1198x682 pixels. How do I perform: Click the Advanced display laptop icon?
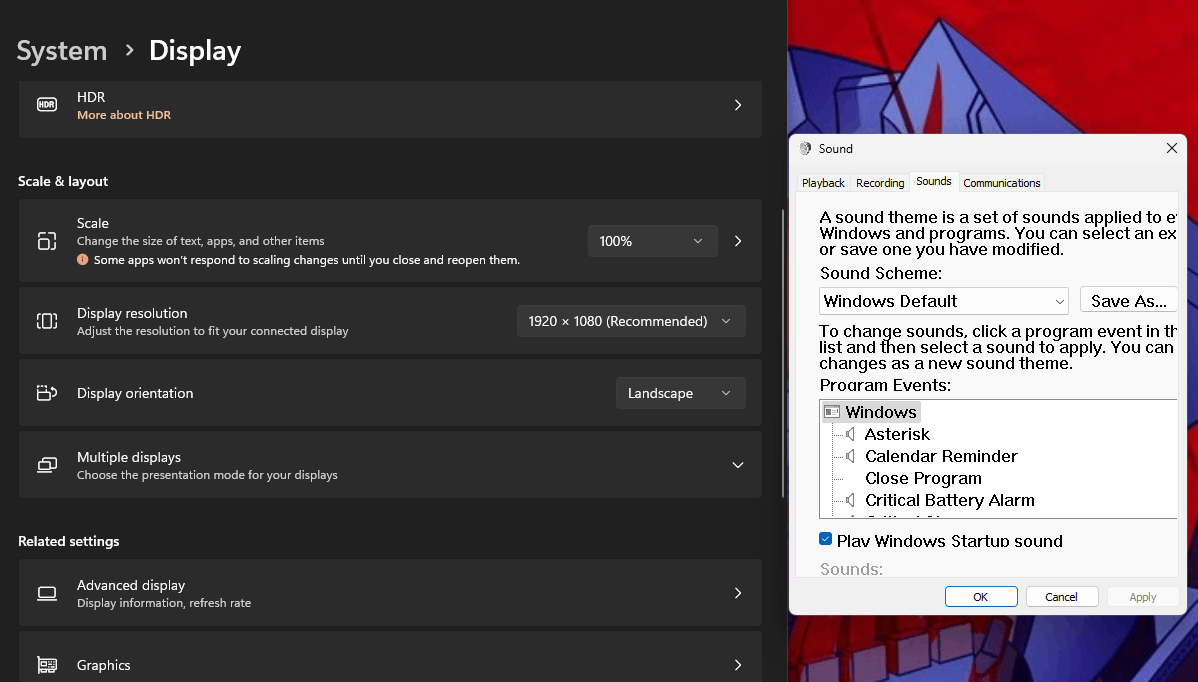click(47, 593)
